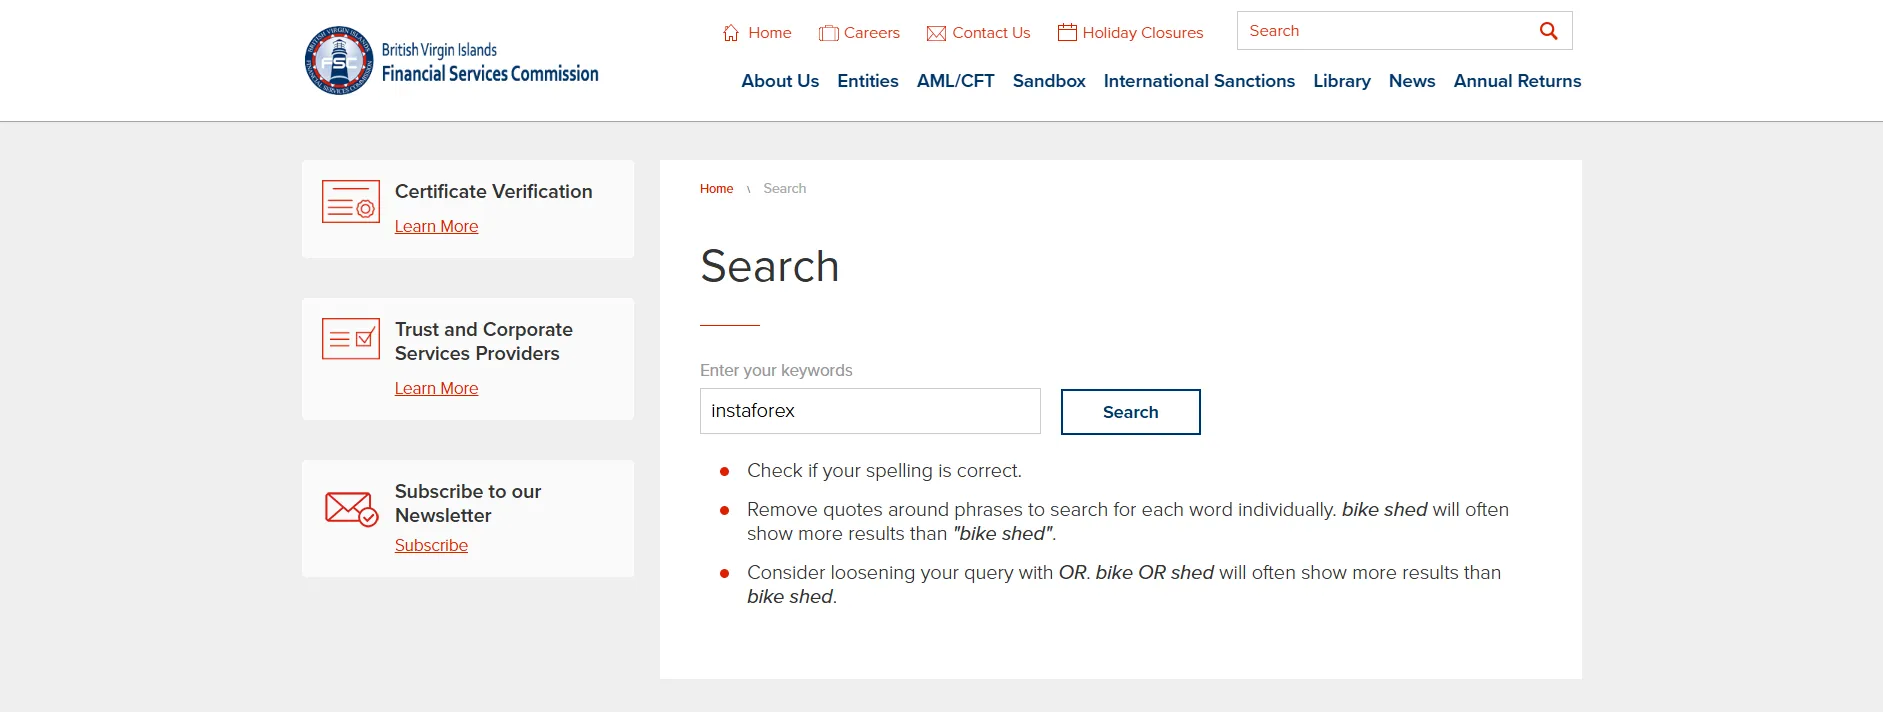The height and width of the screenshot is (712, 1883).
Task: Click Learn More under Trust and Corporate Services
Action: tap(436, 389)
